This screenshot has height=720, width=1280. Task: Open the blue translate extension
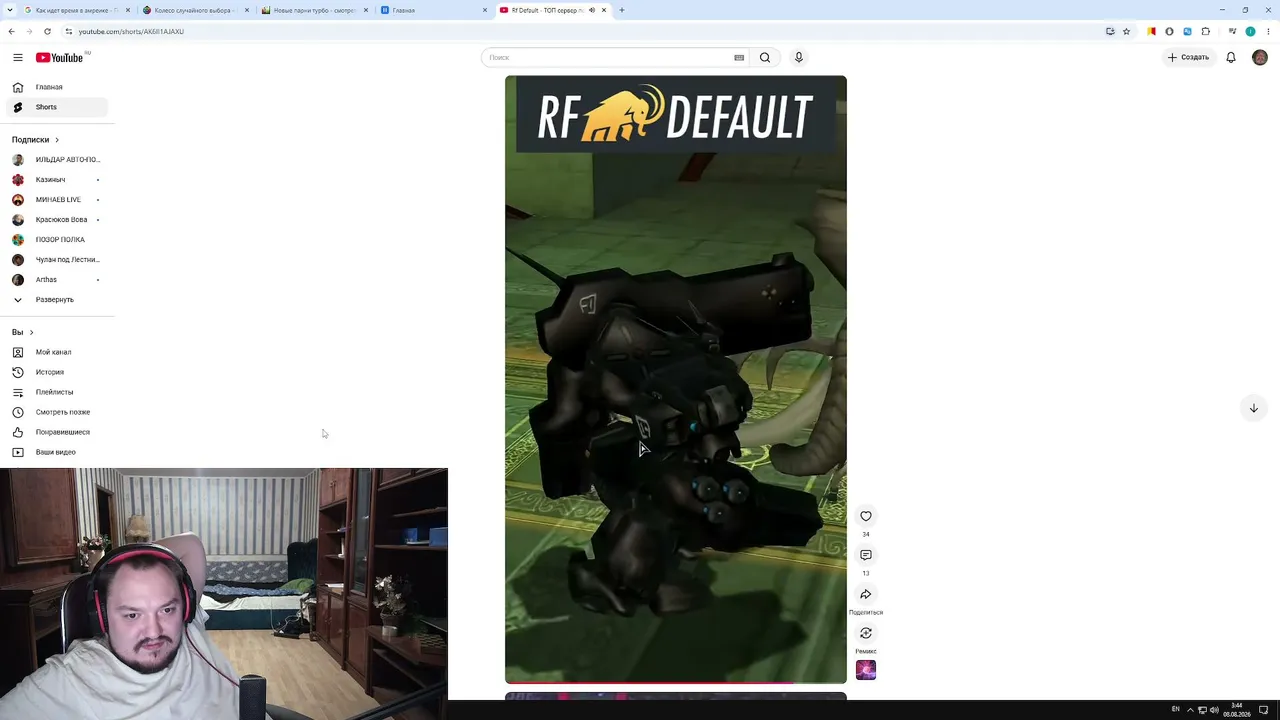point(1188,31)
